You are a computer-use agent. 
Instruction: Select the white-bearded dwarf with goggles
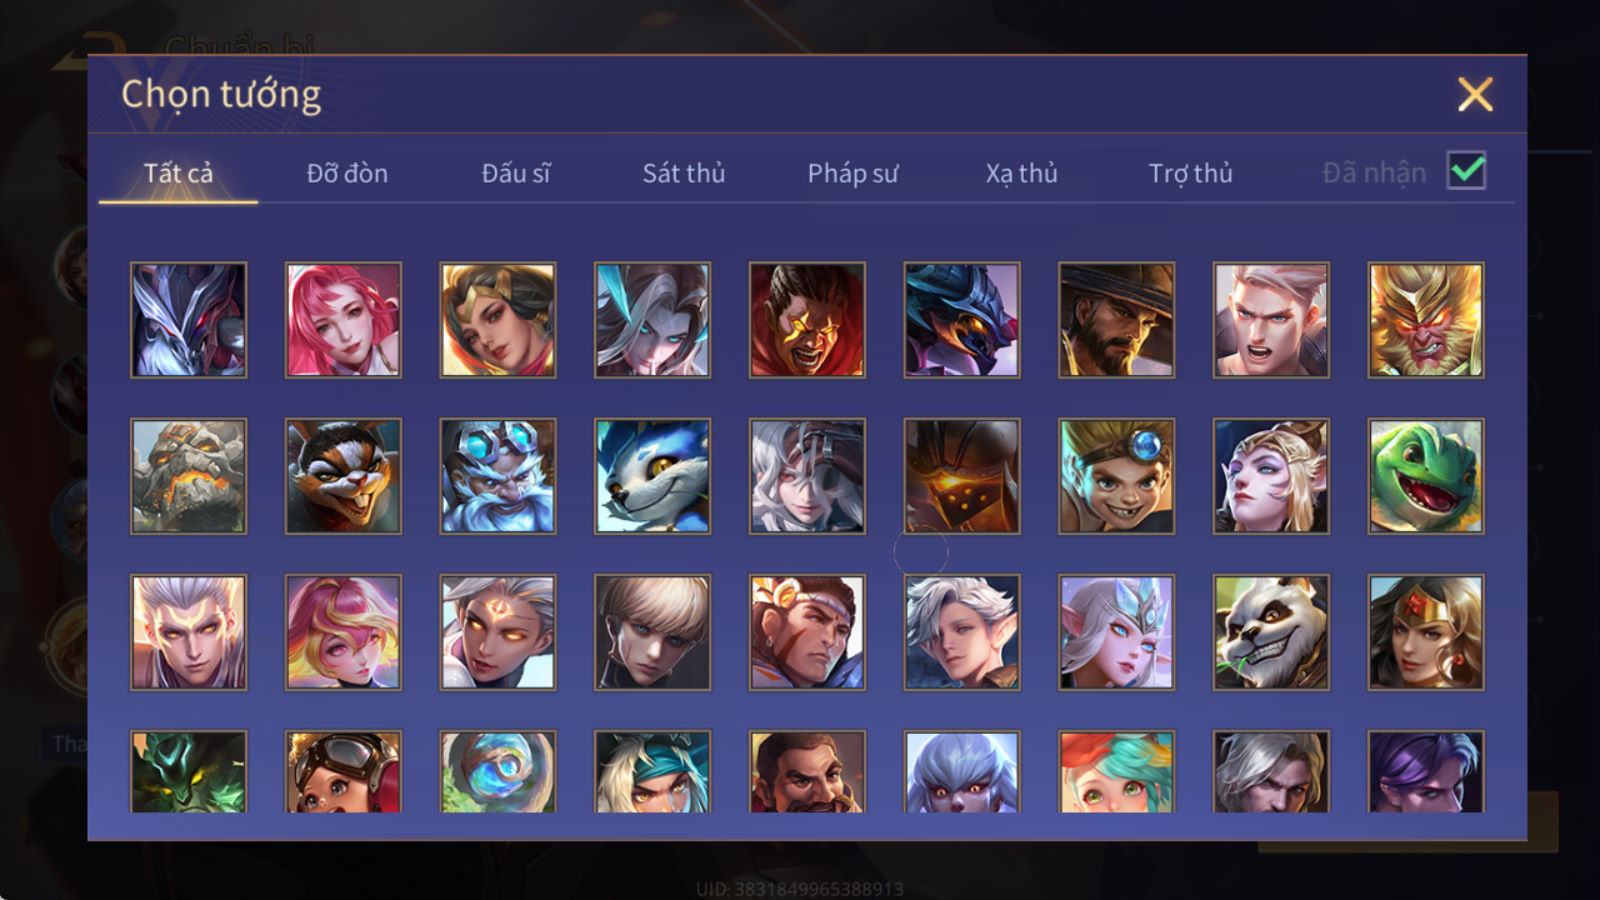pyautogui.click(x=498, y=476)
